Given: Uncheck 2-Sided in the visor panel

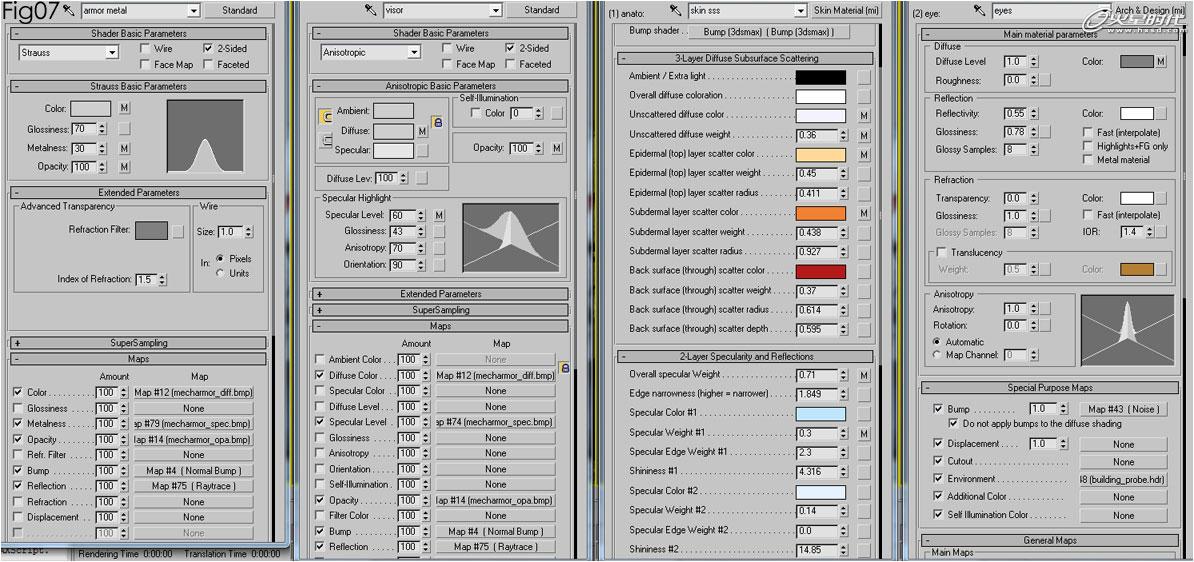Looking at the screenshot, I should [509, 48].
